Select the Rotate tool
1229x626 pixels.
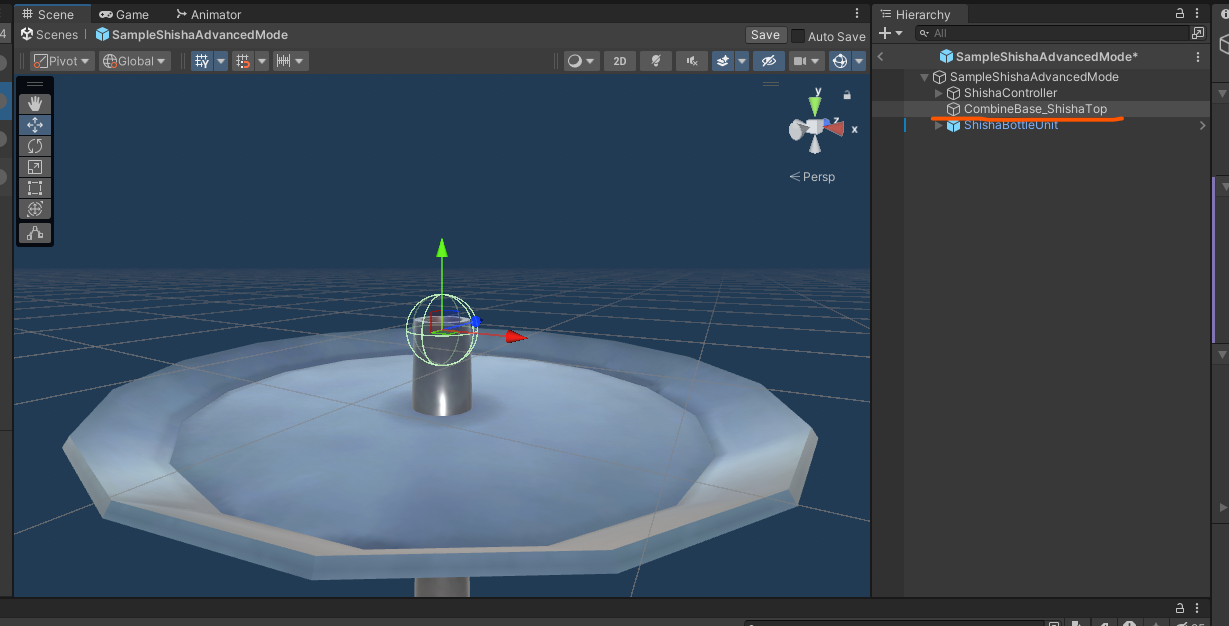35,146
